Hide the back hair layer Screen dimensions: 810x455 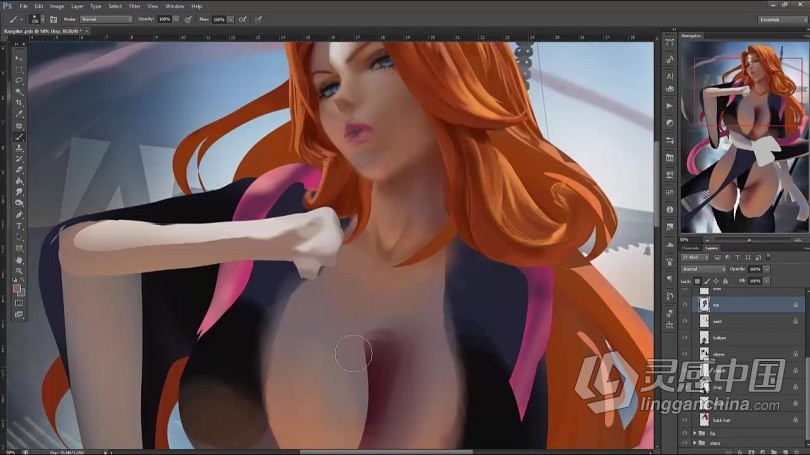[x=685, y=420]
